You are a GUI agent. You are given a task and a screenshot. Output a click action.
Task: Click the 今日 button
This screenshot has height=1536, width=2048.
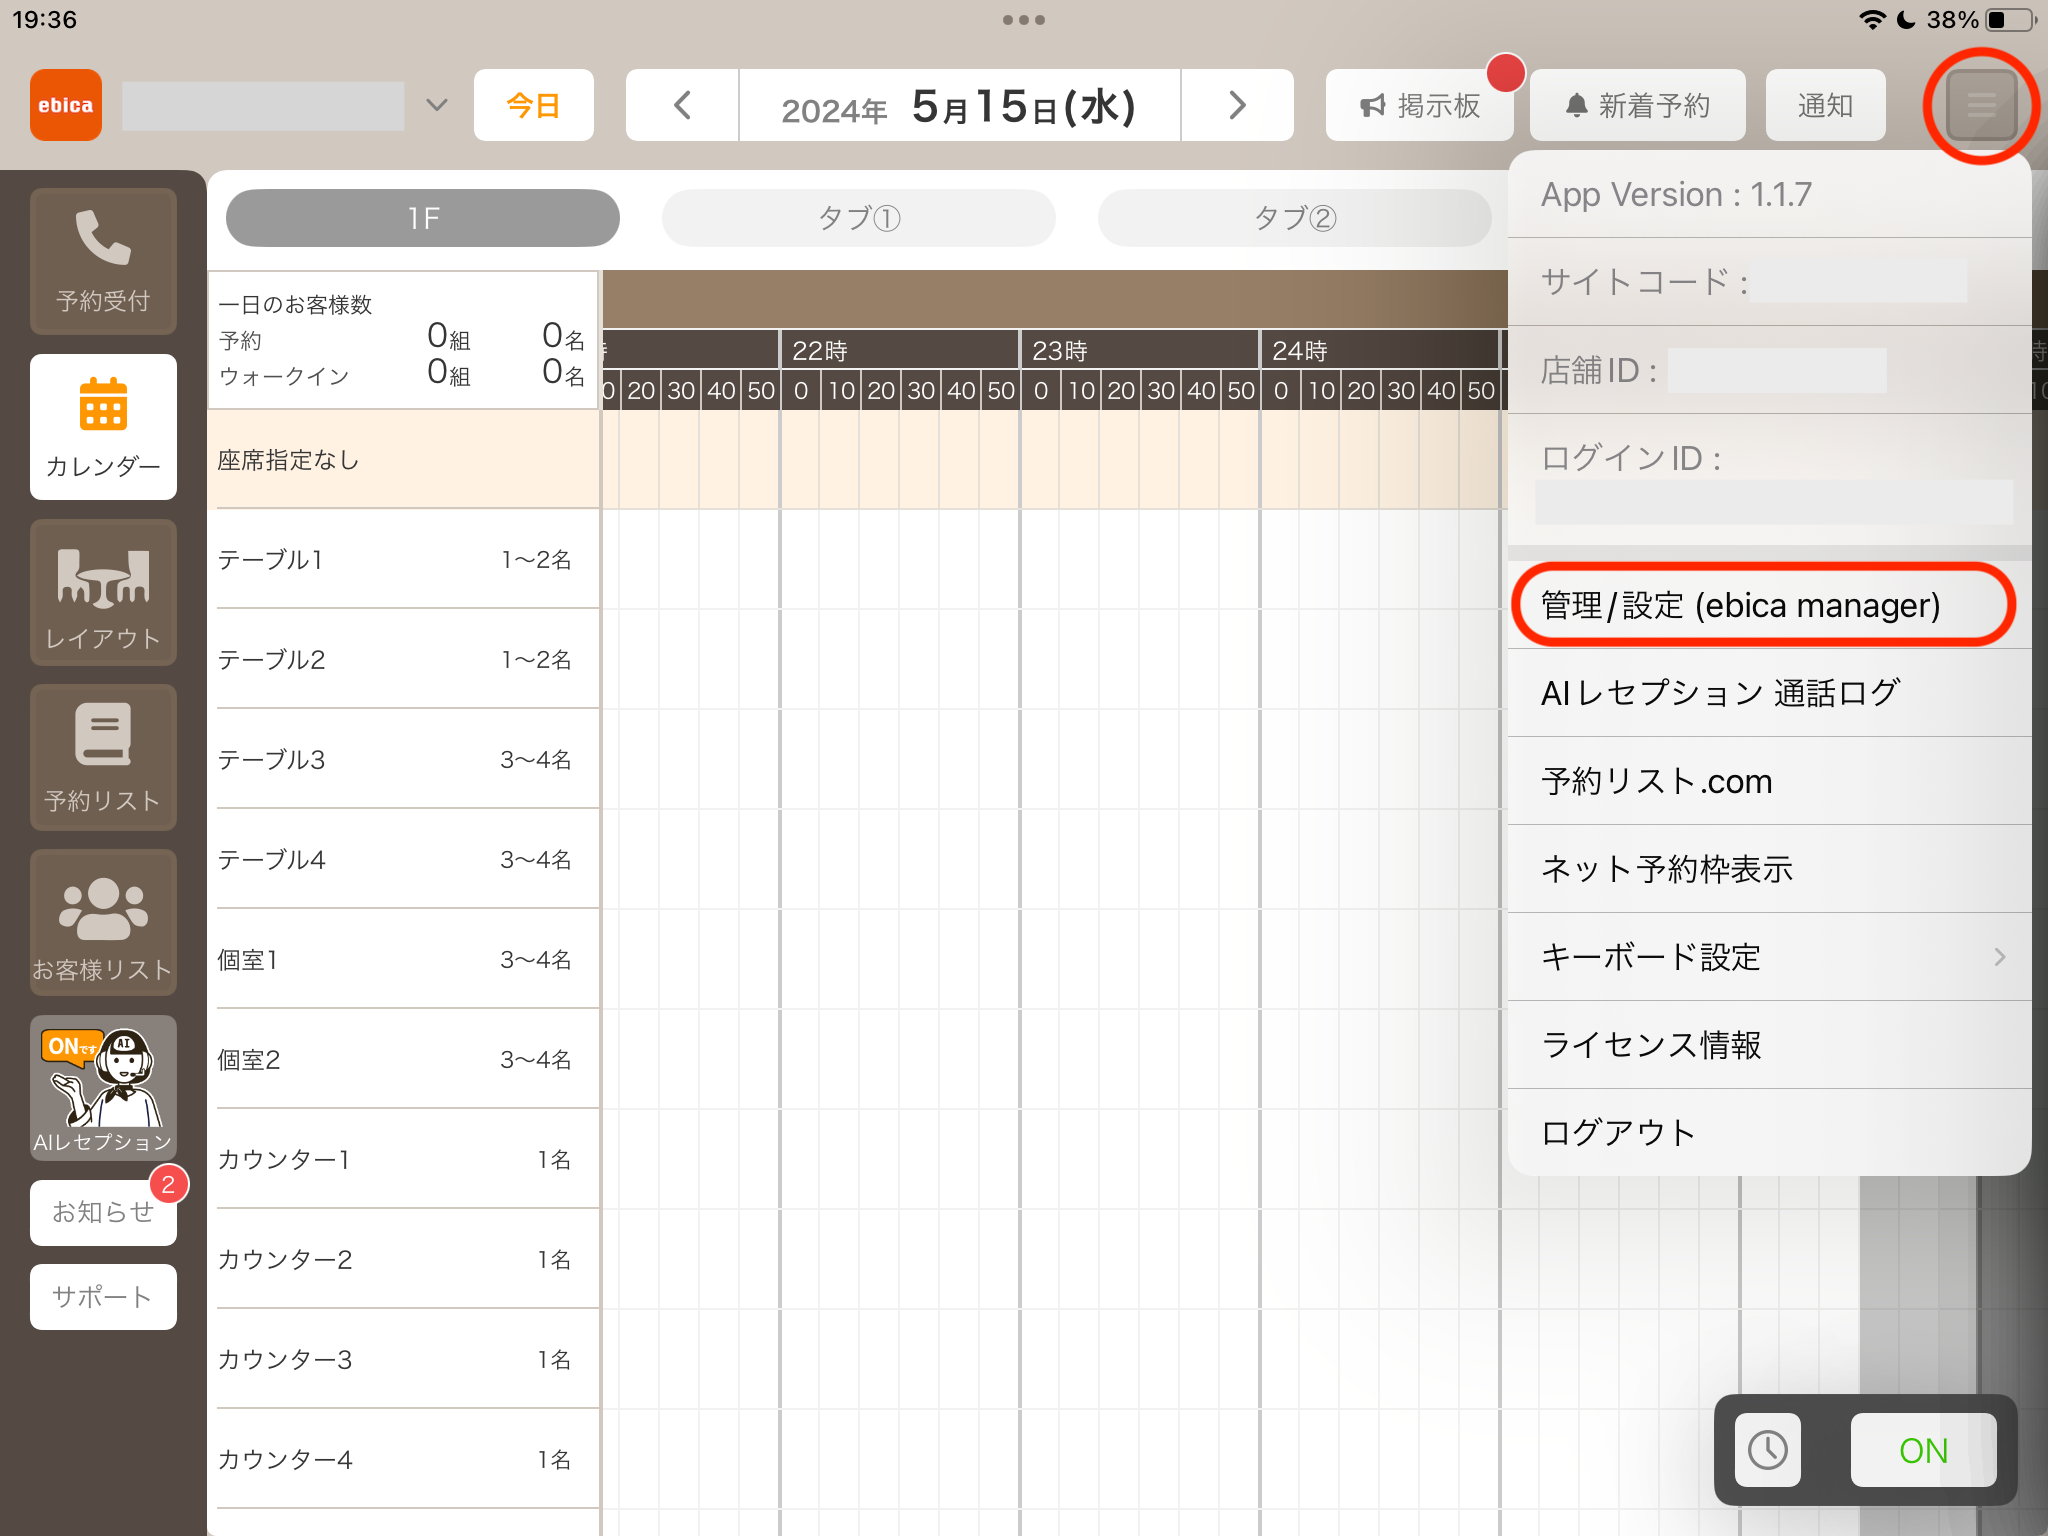(x=534, y=105)
